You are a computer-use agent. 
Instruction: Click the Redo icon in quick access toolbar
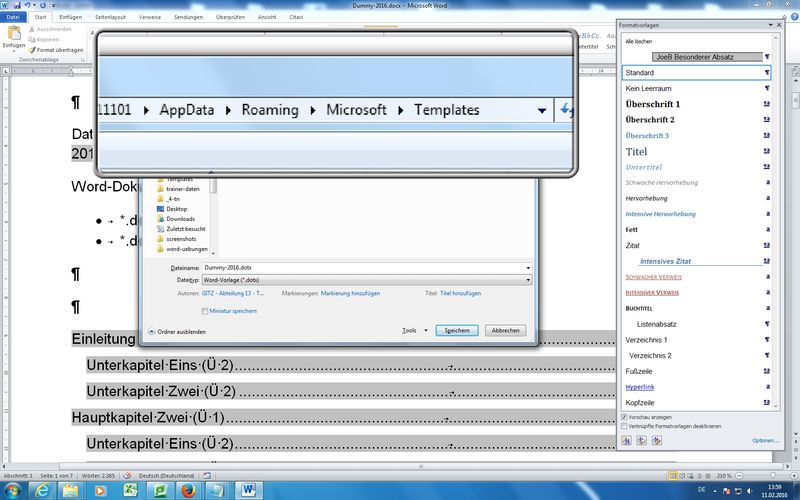[x=42, y=5]
